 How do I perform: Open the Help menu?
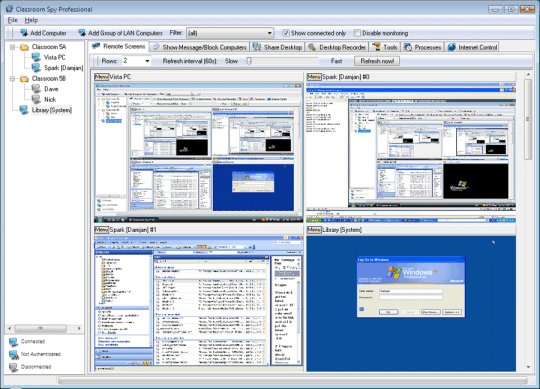(31, 20)
